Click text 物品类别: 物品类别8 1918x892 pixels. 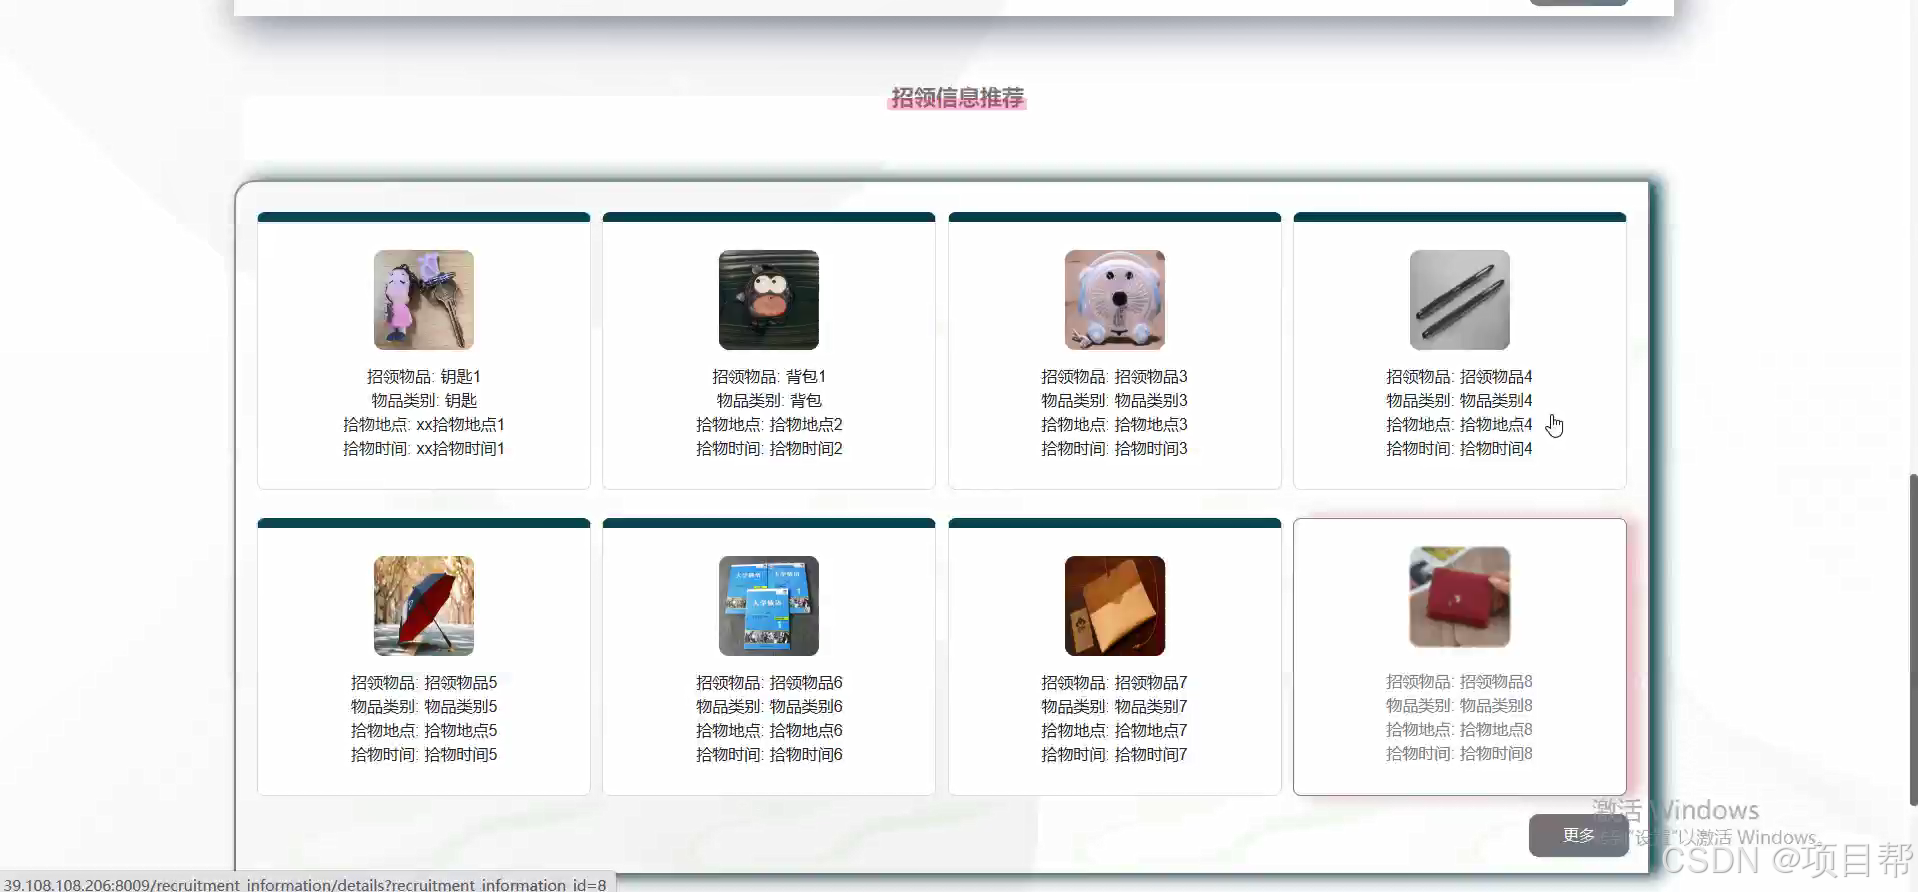pyautogui.click(x=1460, y=706)
